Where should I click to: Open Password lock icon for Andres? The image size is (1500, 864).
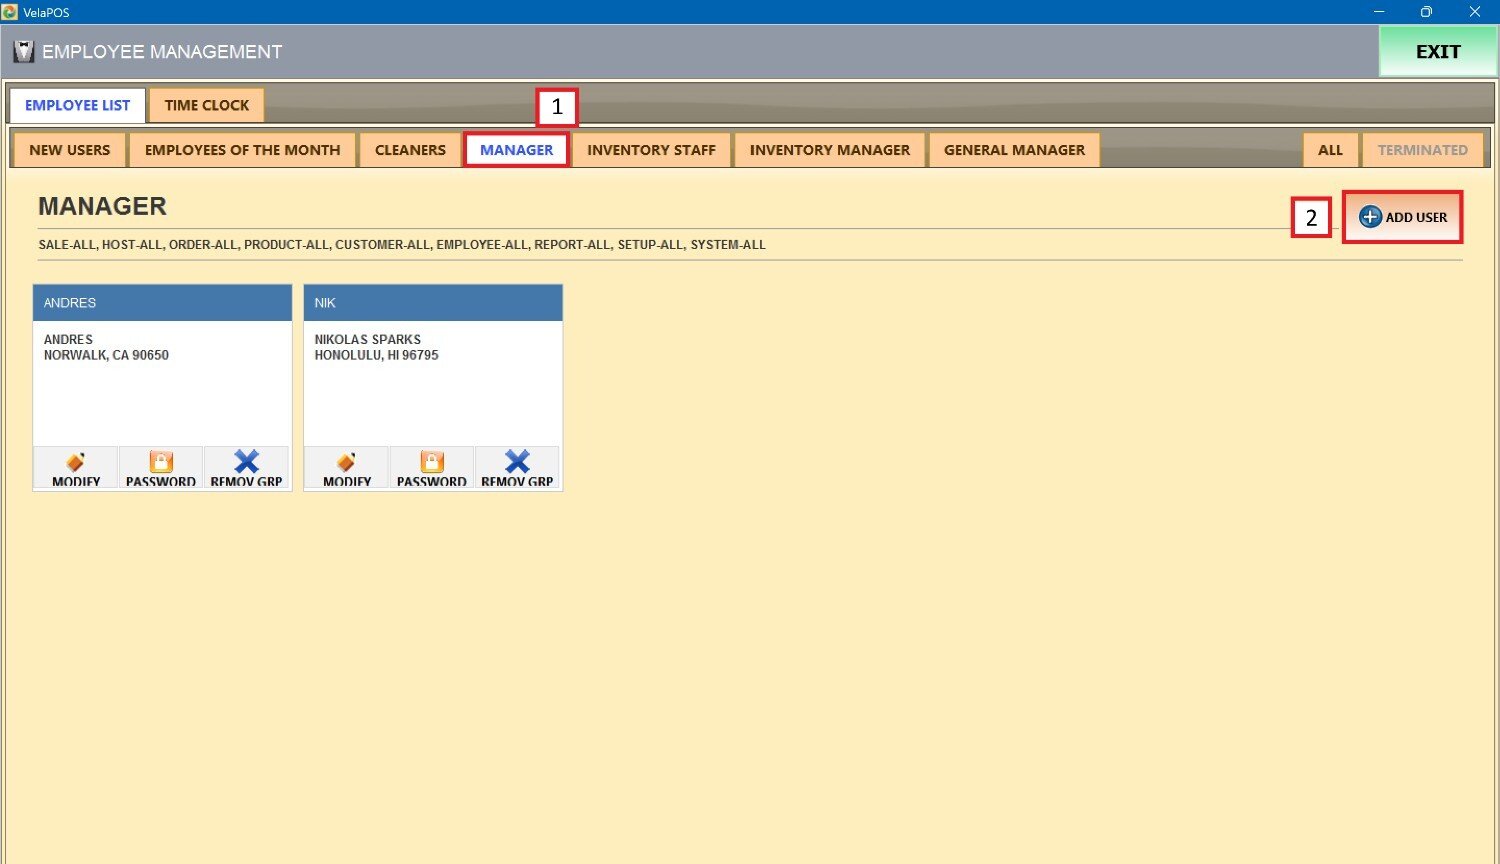(161, 462)
